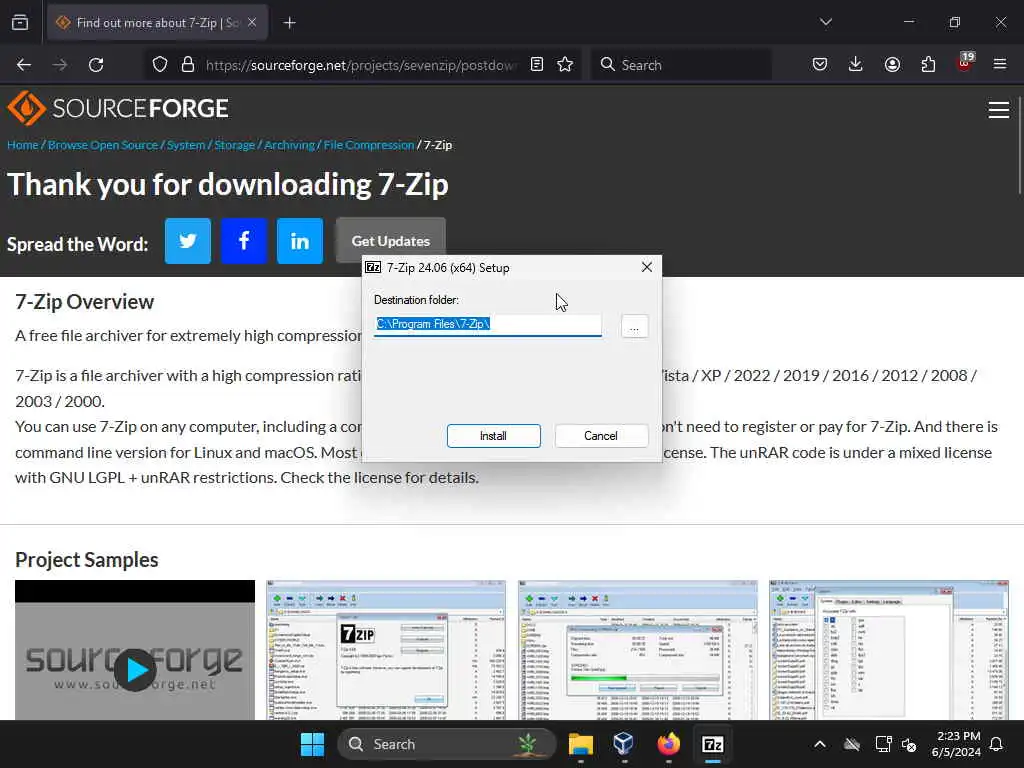
Task: Click the muted volume tray icon
Action: point(909,744)
